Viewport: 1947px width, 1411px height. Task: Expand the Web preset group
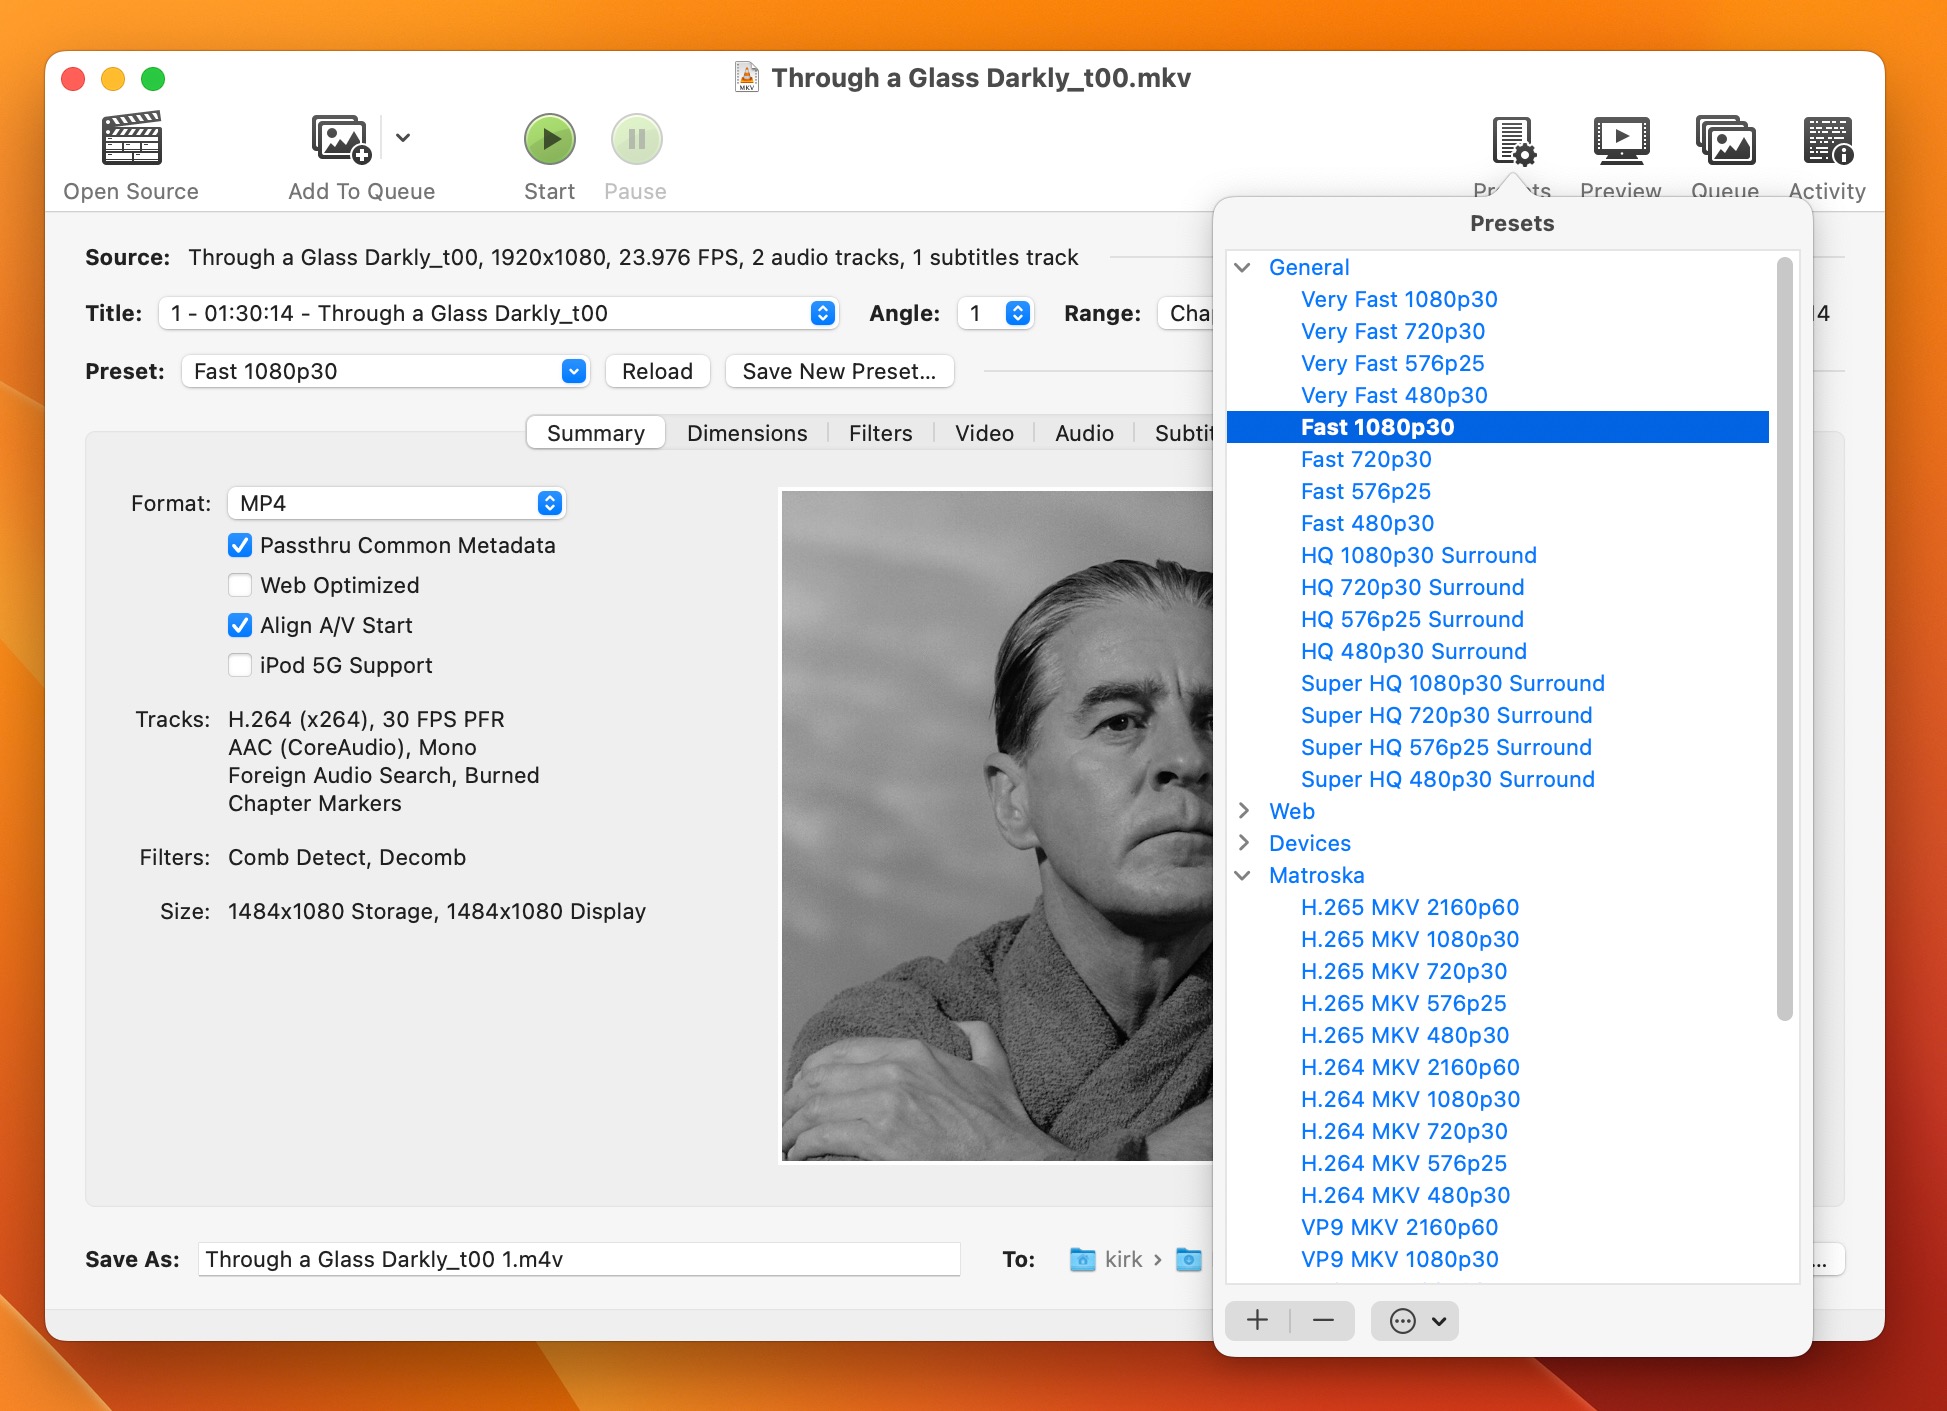pos(1243,811)
